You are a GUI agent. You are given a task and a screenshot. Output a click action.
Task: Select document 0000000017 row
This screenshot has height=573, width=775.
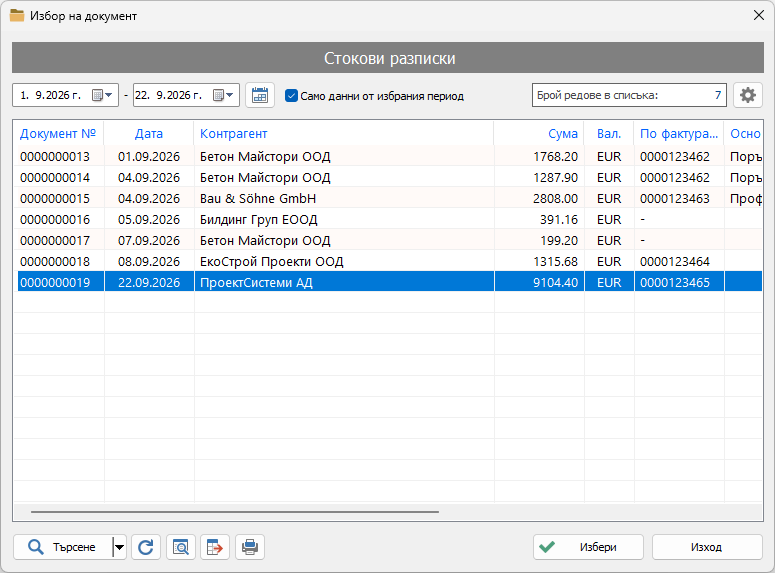[390, 240]
